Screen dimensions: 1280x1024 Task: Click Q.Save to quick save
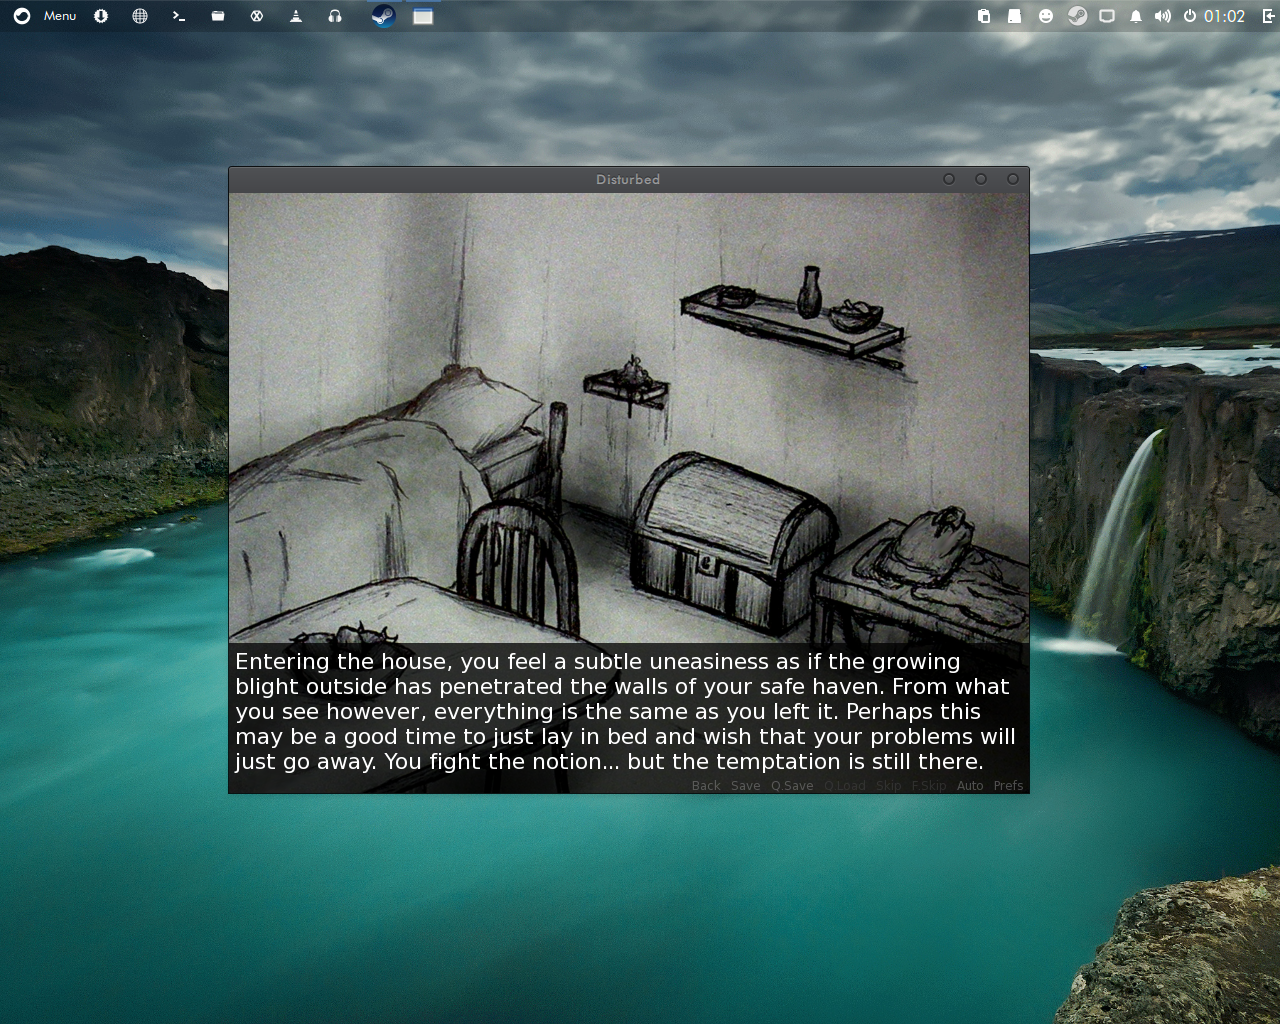tap(792, 786)
